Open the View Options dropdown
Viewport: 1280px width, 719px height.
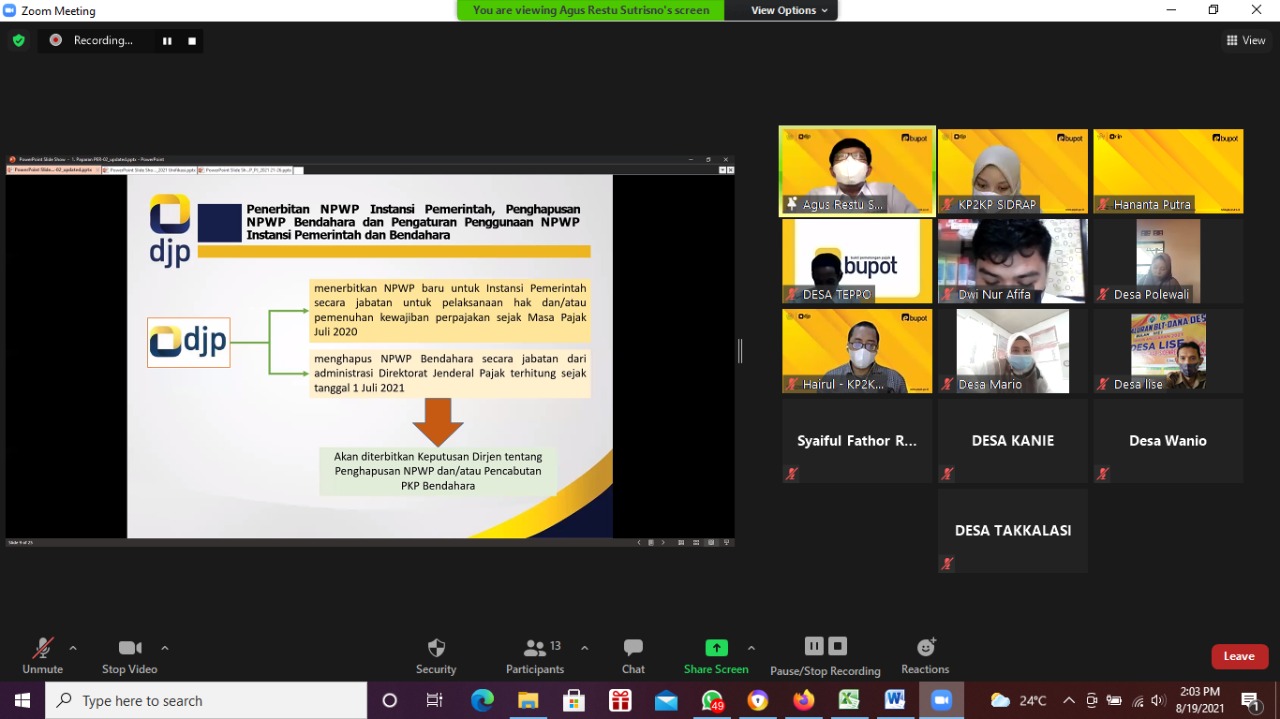[x=789, y=10]
